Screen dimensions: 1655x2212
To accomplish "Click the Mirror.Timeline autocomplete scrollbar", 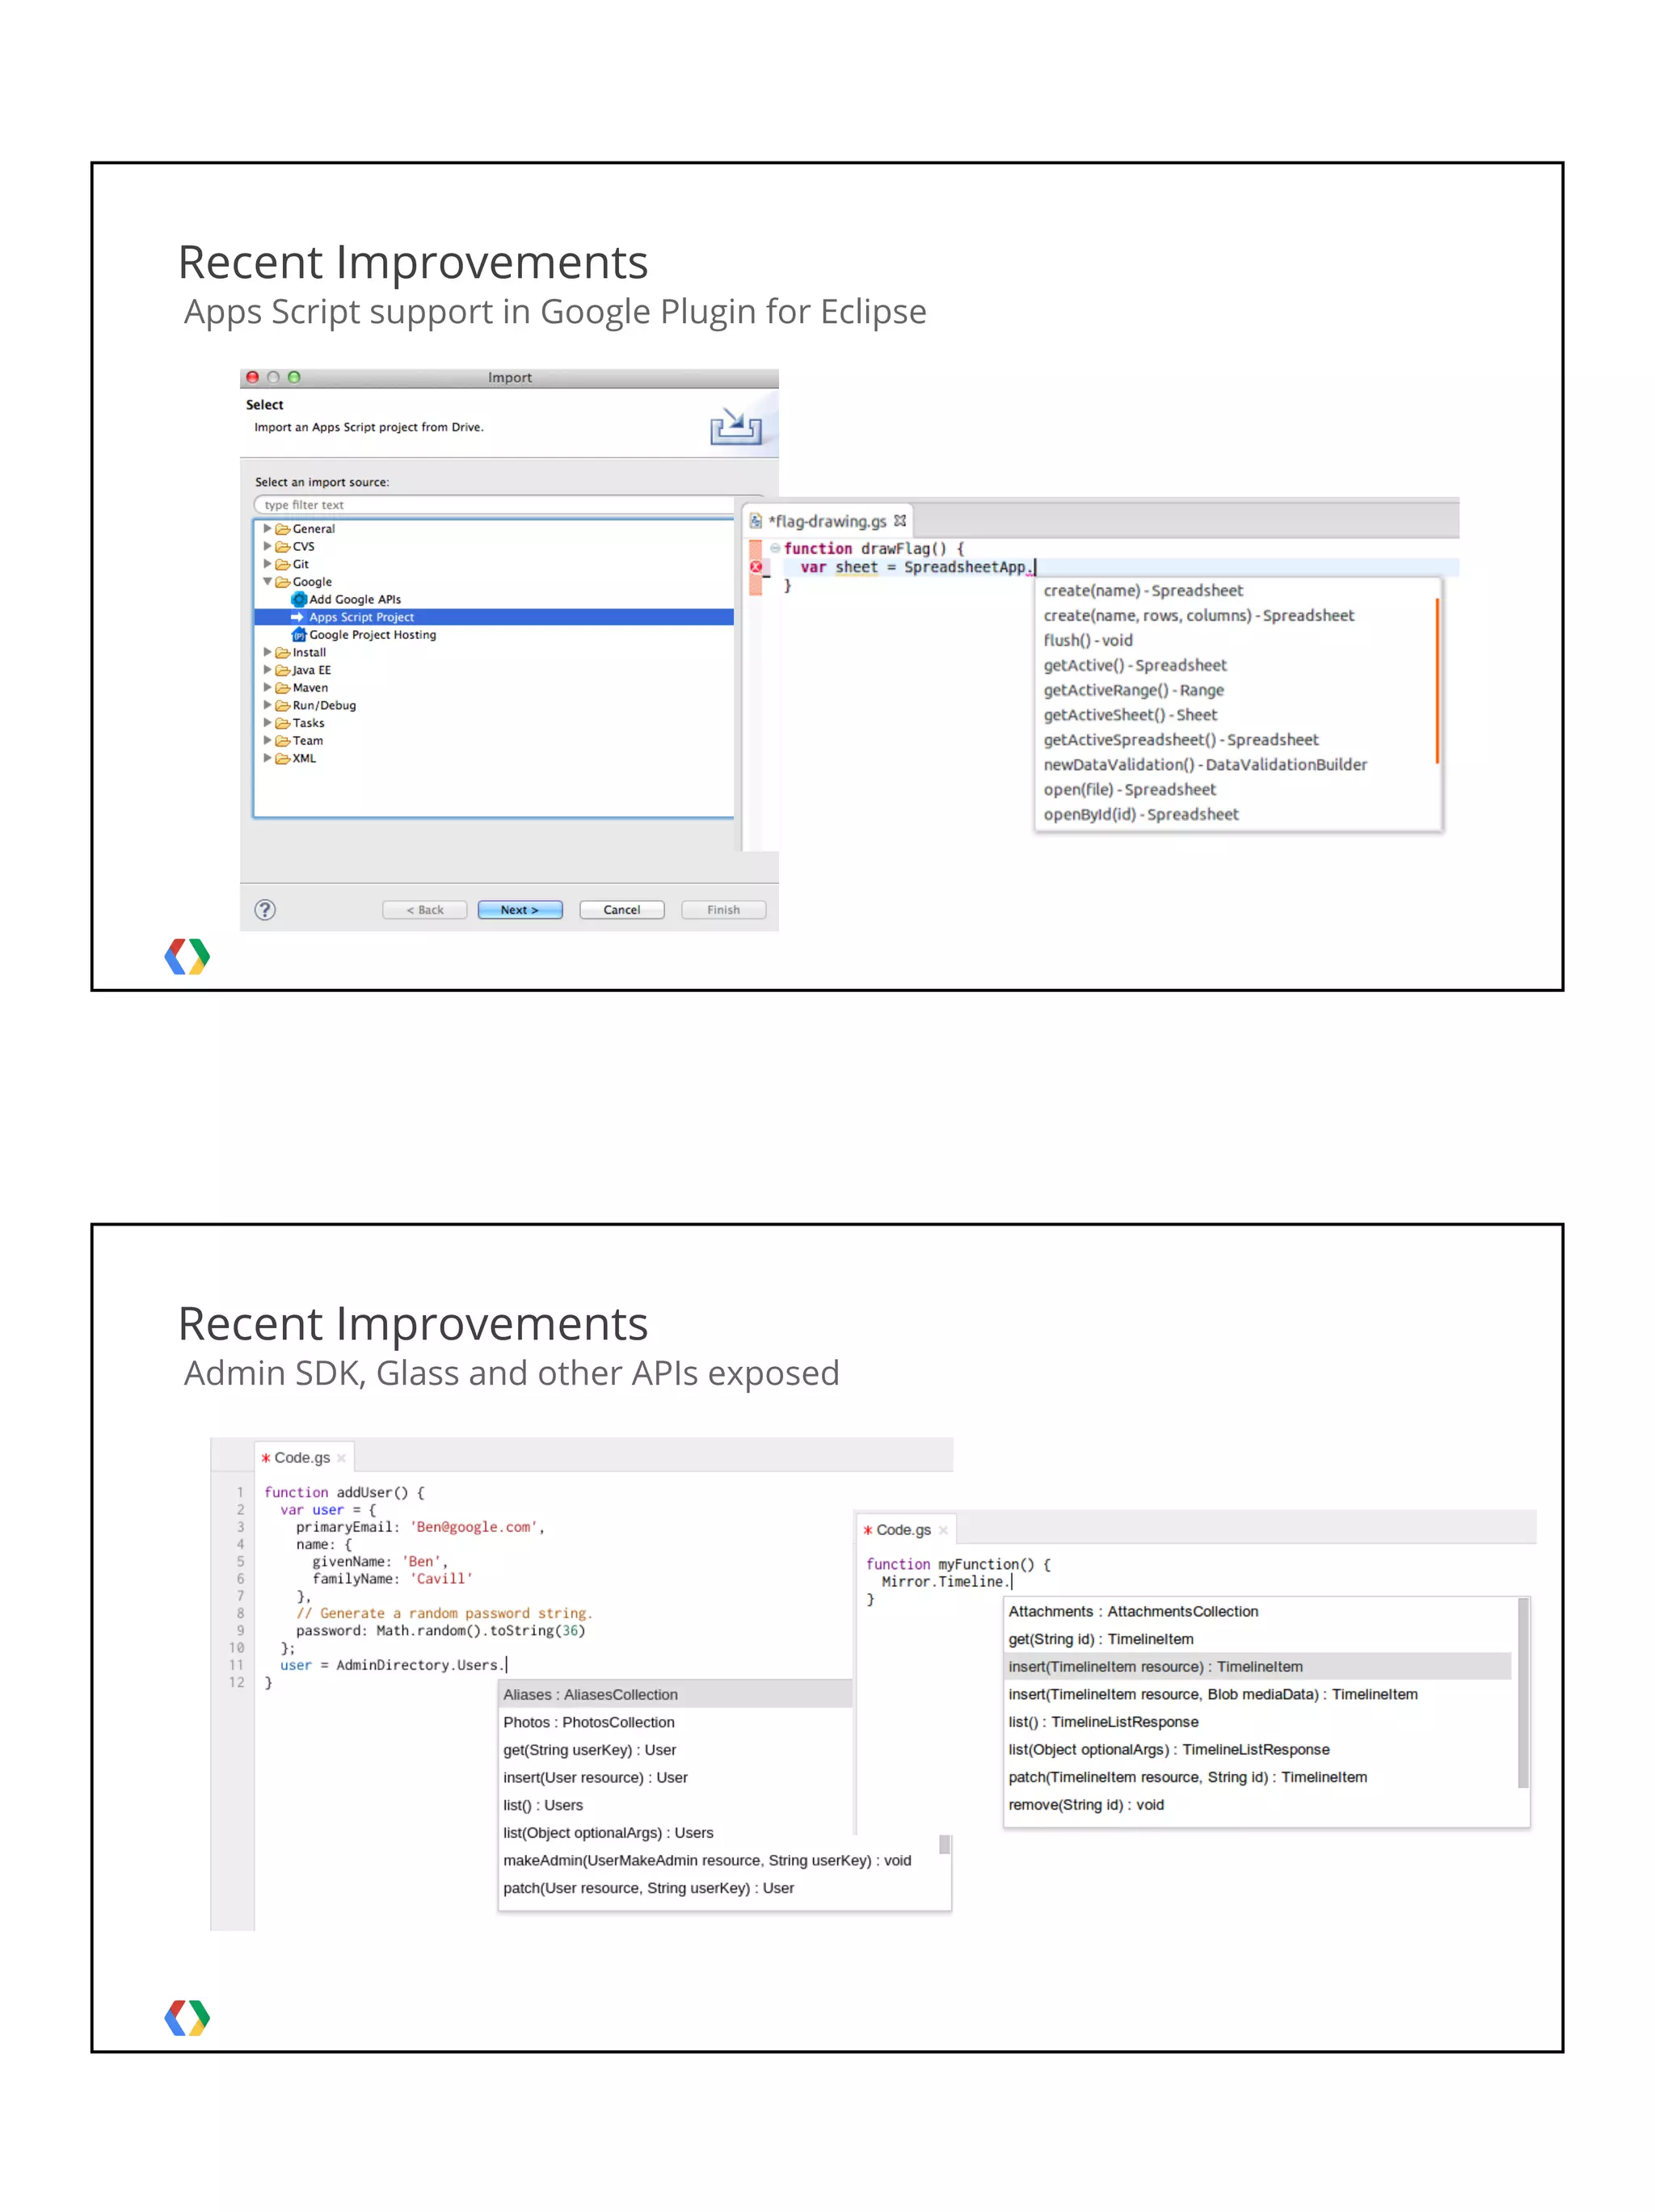I will 1523,1693.
